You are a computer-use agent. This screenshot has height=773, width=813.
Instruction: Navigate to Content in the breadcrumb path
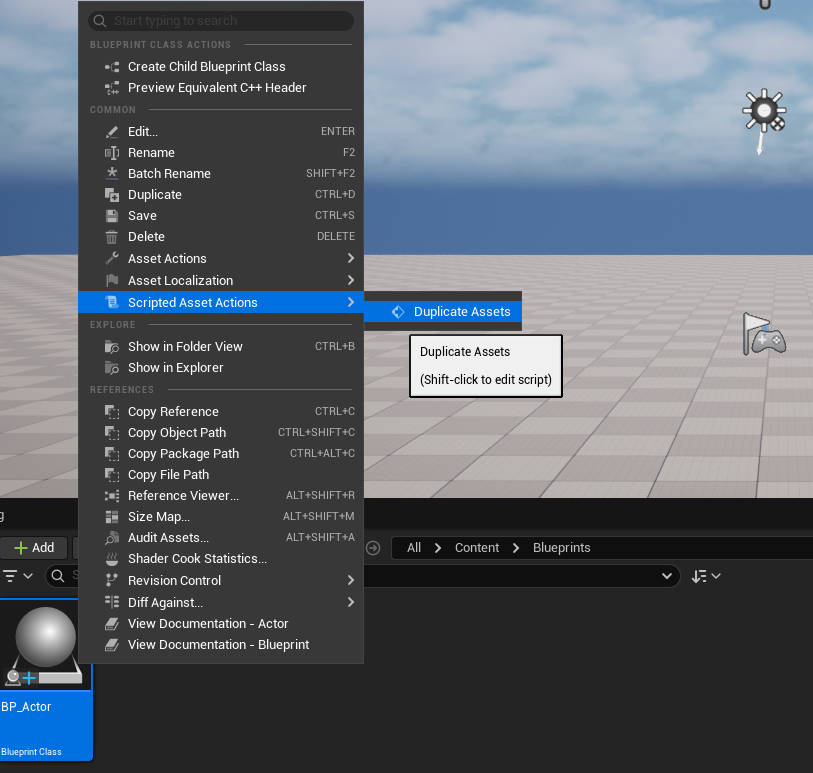pyautogui.click(x=476, y=547)
